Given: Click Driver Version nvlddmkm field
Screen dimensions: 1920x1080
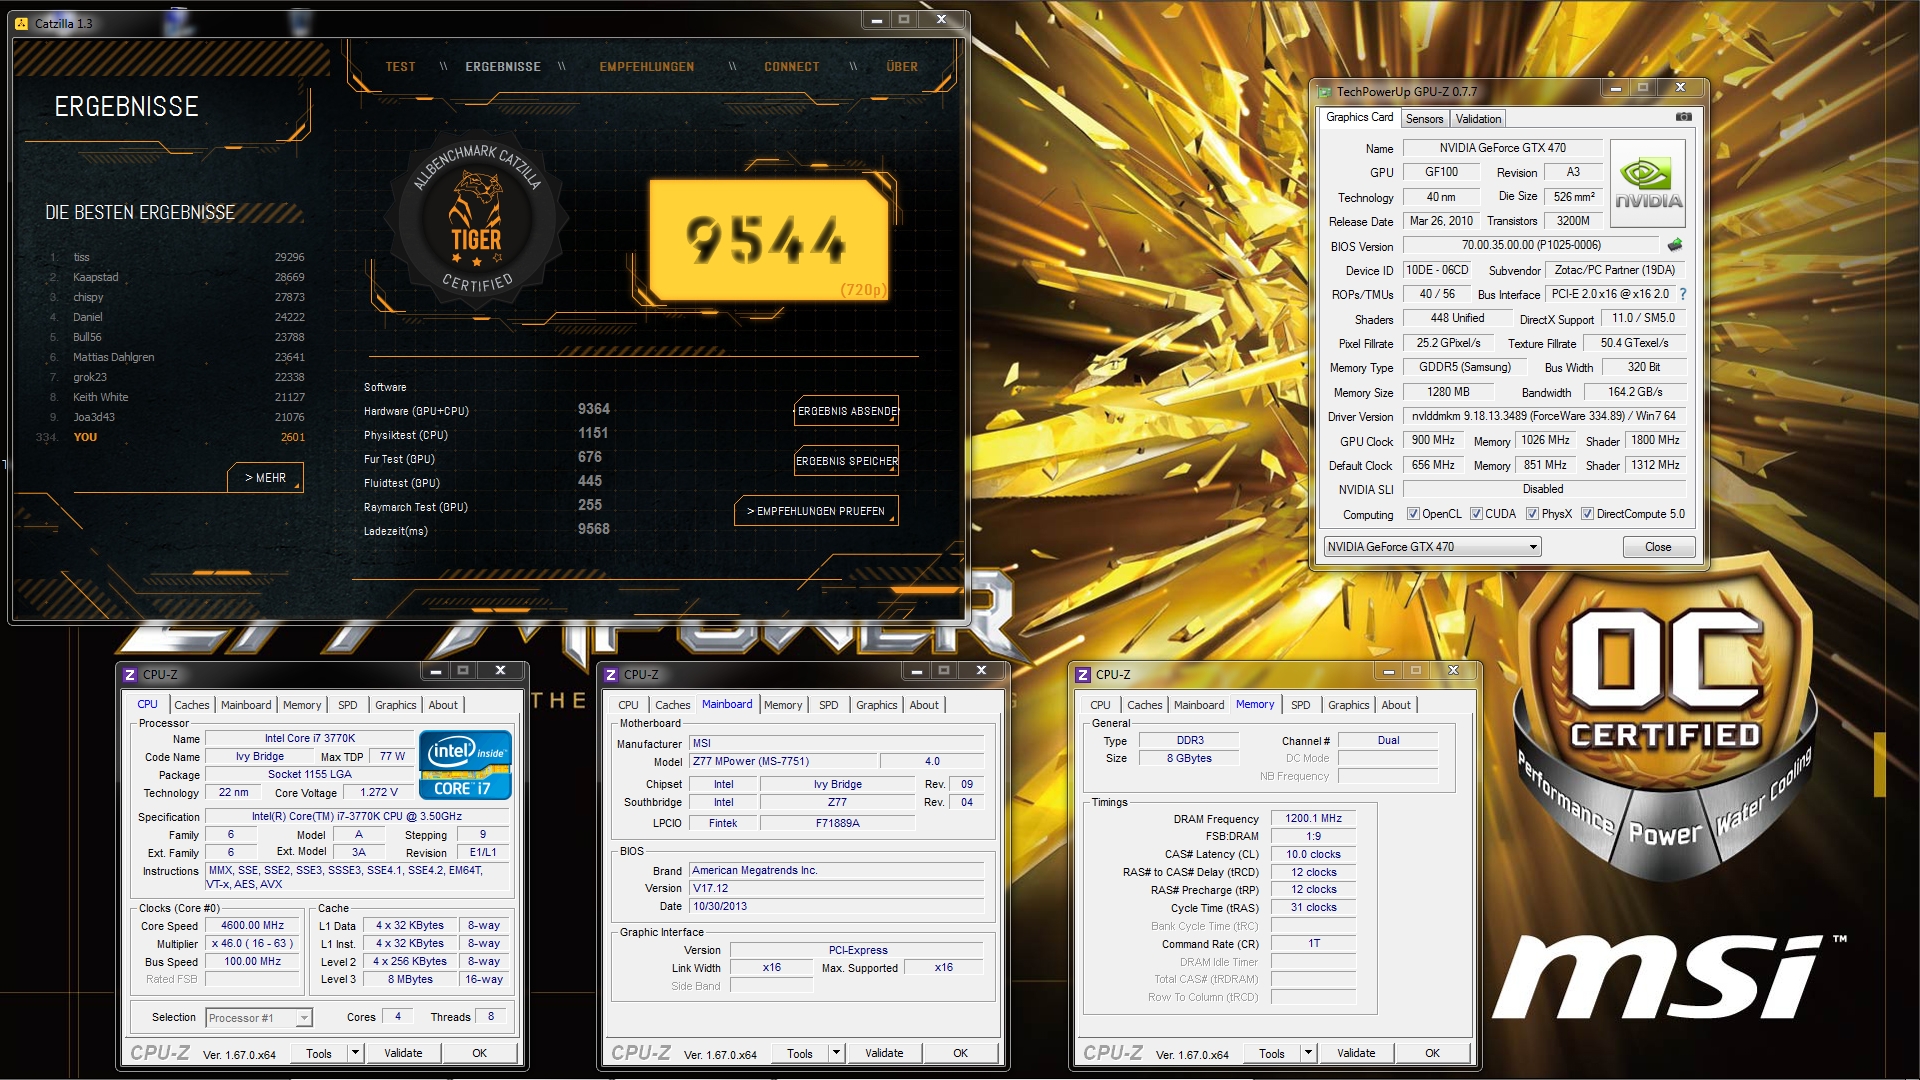Looking at the screenshot, I should coord(1544,416).
